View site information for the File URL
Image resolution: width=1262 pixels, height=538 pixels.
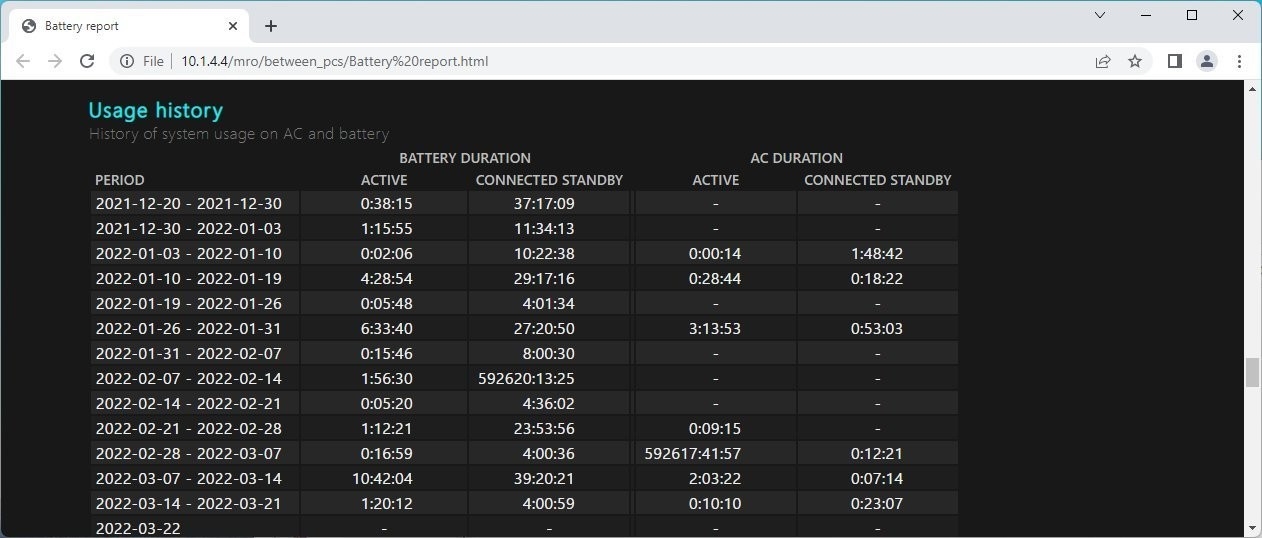click(x=127, y=61)
